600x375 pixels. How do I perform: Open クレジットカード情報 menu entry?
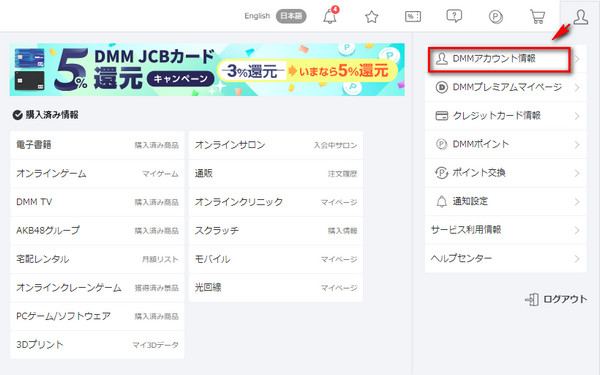505,116
